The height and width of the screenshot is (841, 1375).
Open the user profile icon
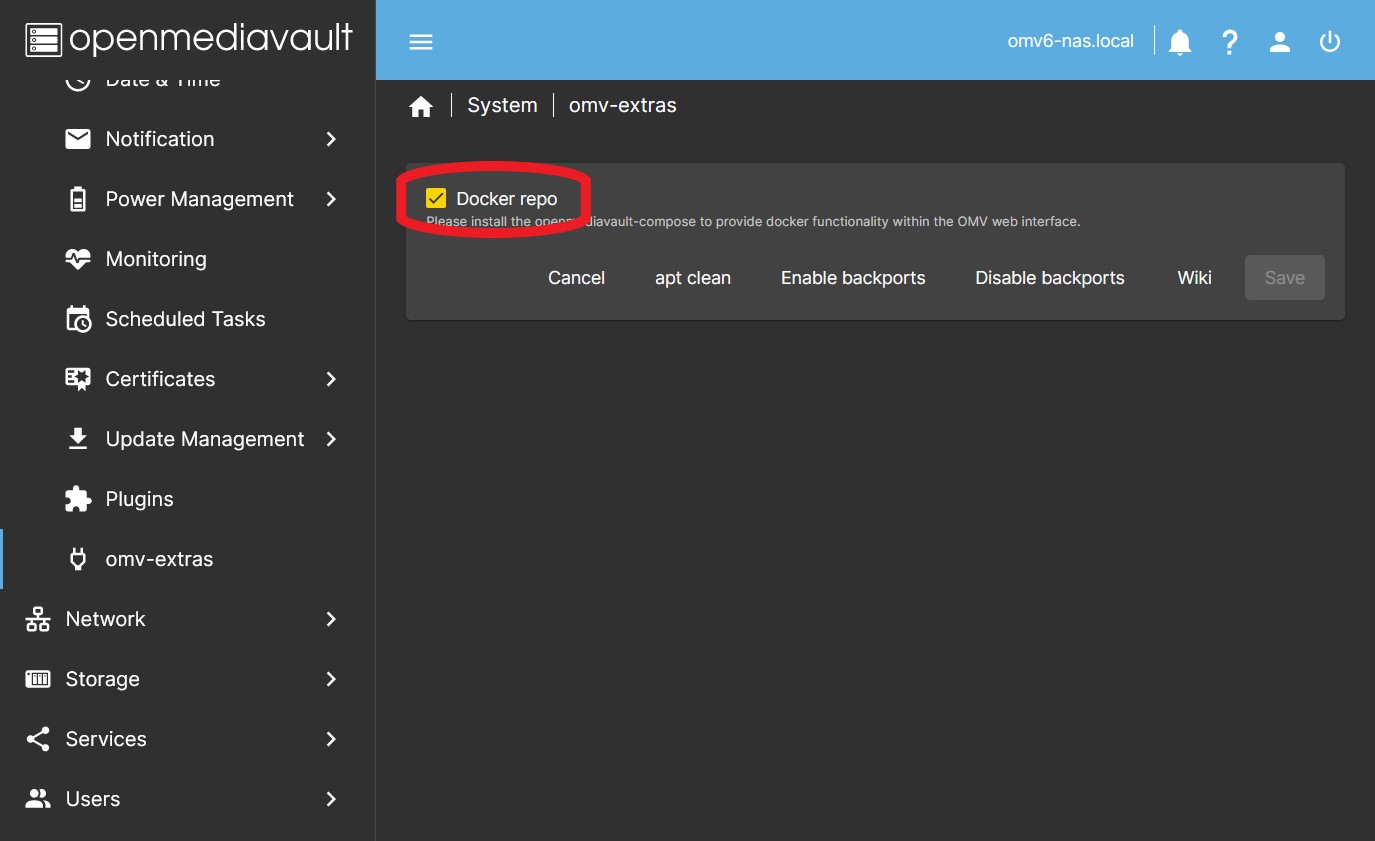tap(1280, 42)
